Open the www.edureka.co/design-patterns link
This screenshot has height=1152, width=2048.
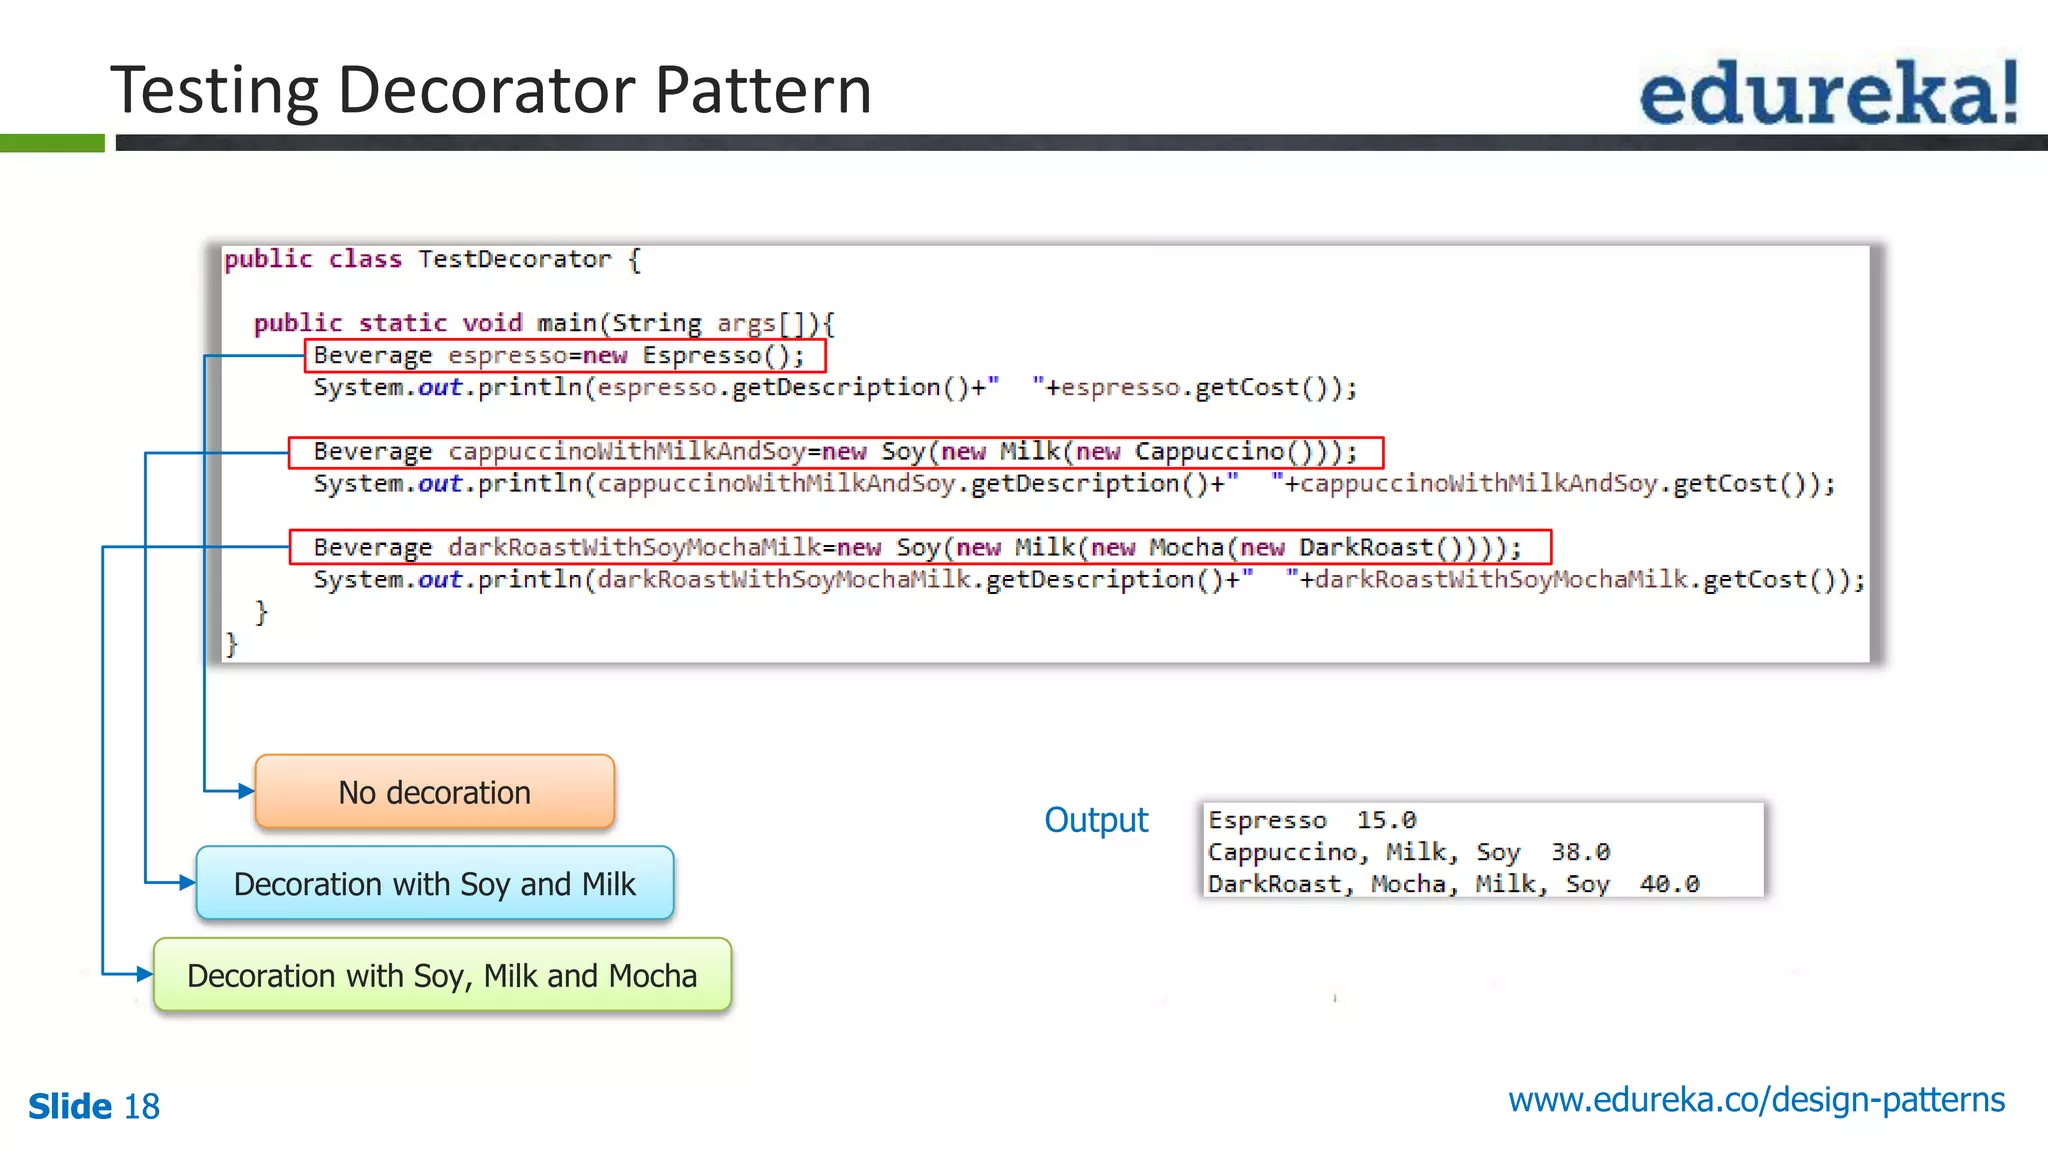[1756, 1099]
